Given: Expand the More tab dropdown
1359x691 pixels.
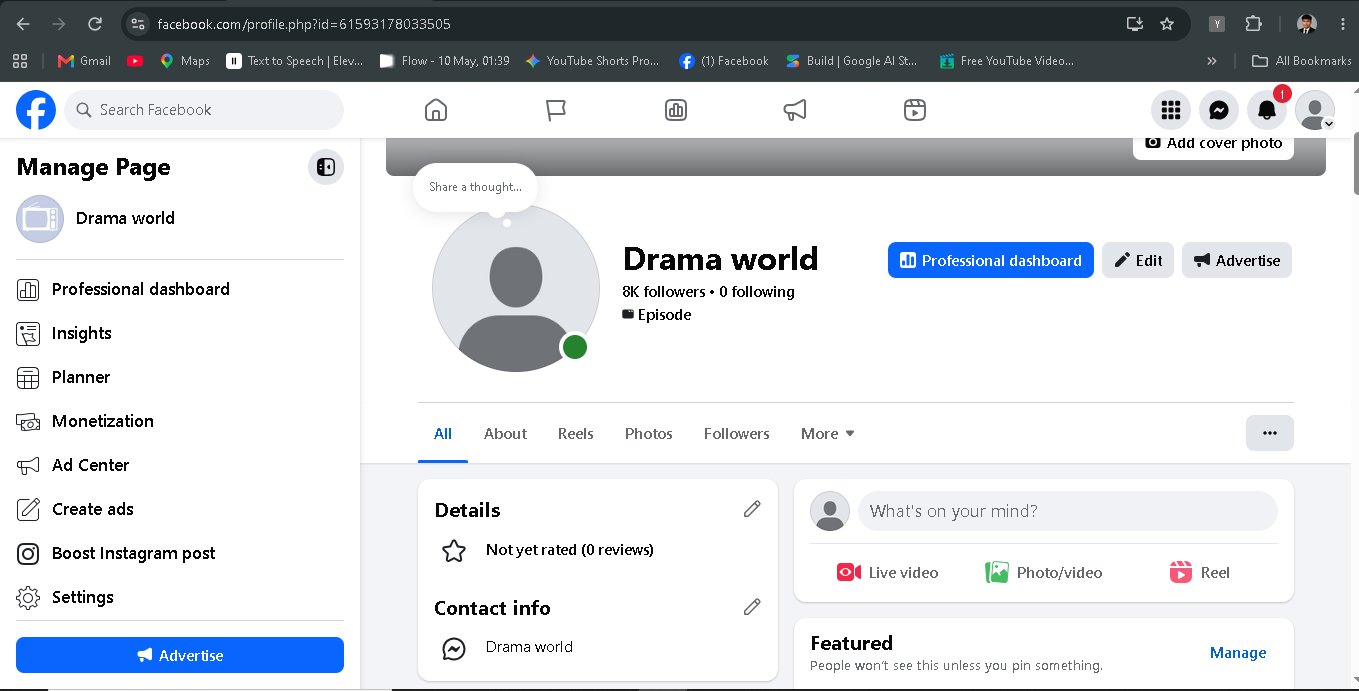Looking at the screenshot, I should pyautogui.click(x=828, y=434).
